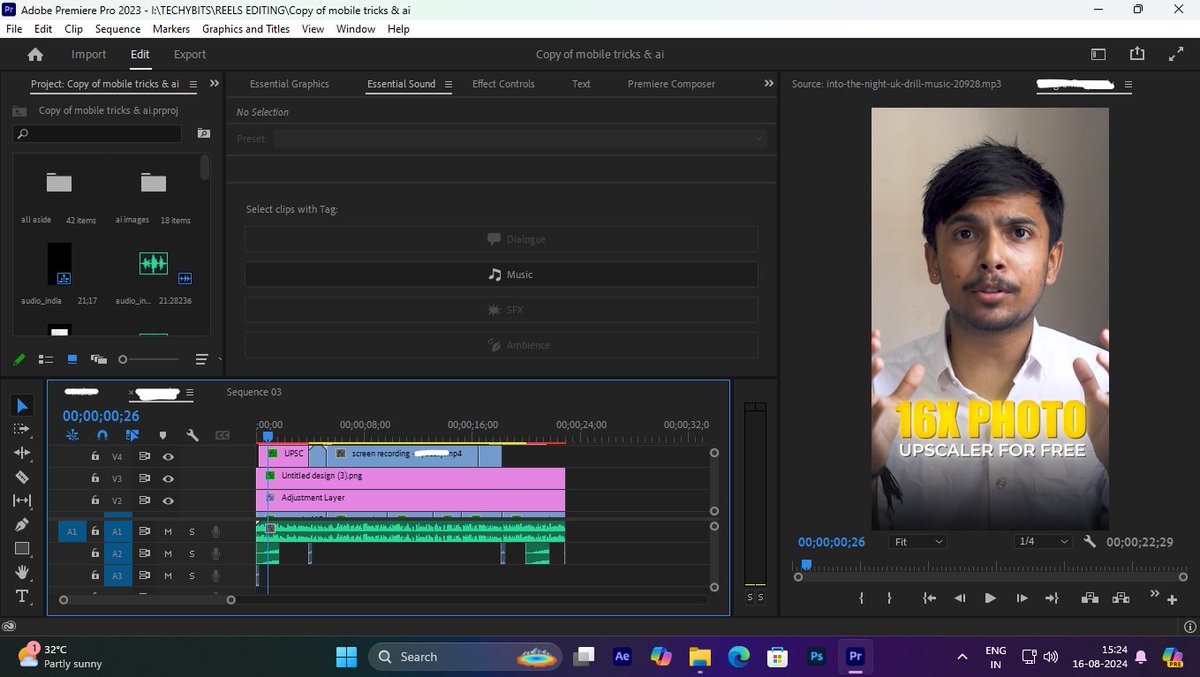Click the Lift button in monitor
The height and width of the screenshot is (677, 1200).
point(1089,598)
